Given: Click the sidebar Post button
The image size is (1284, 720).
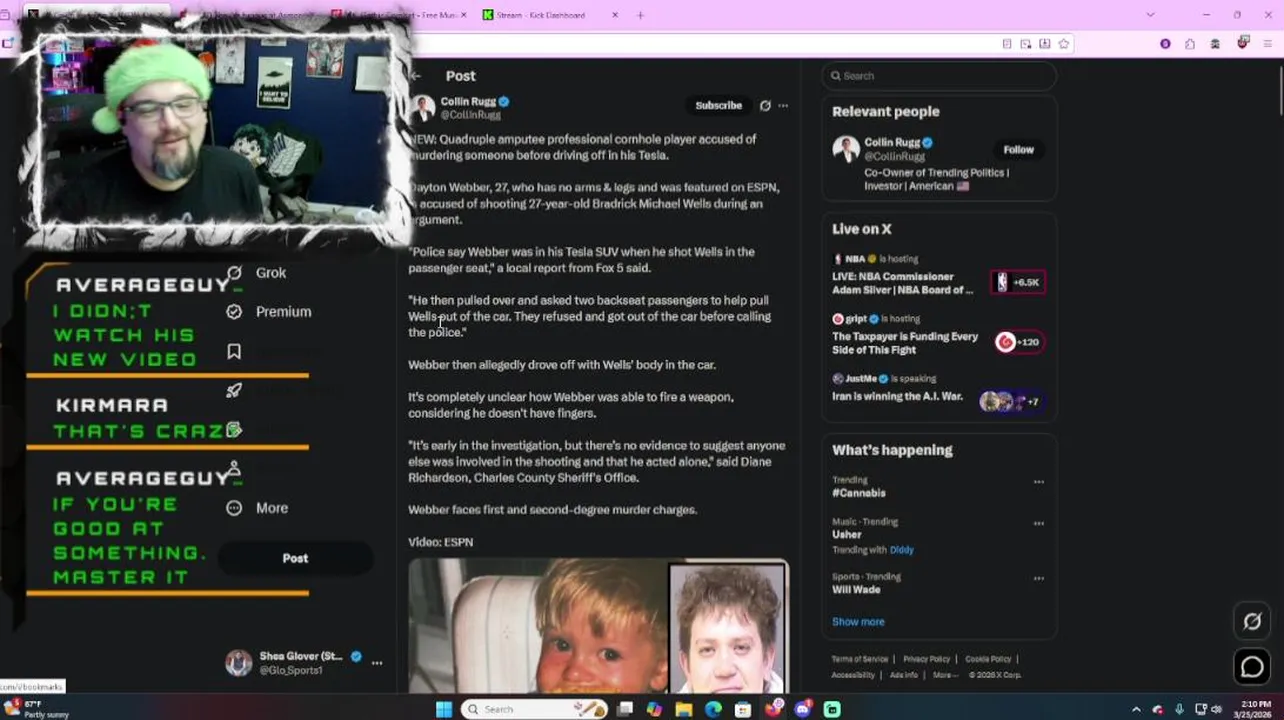Looking at the screenshot, I should (295, 558).
